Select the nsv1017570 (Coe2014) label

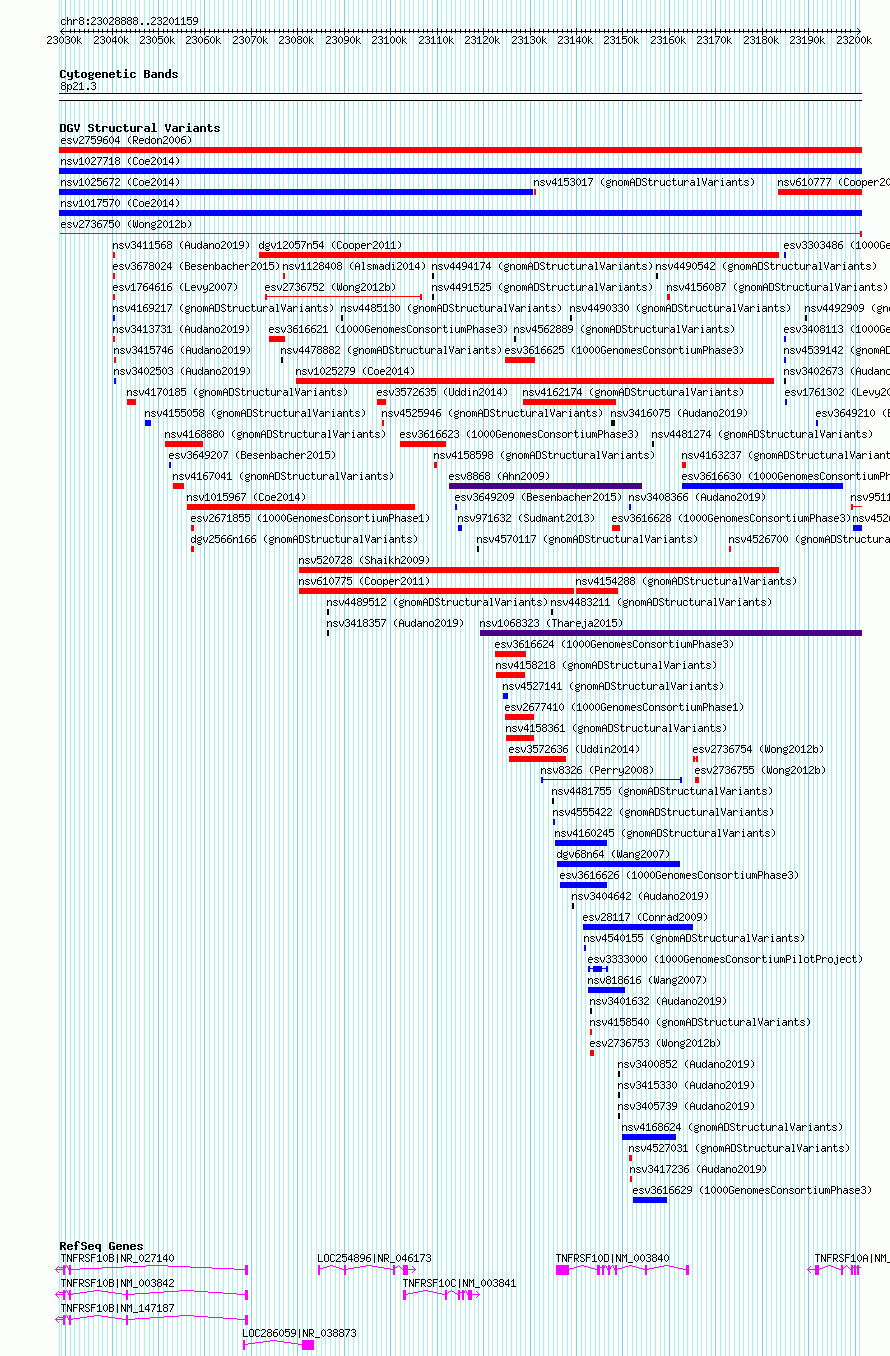(120, 203)
